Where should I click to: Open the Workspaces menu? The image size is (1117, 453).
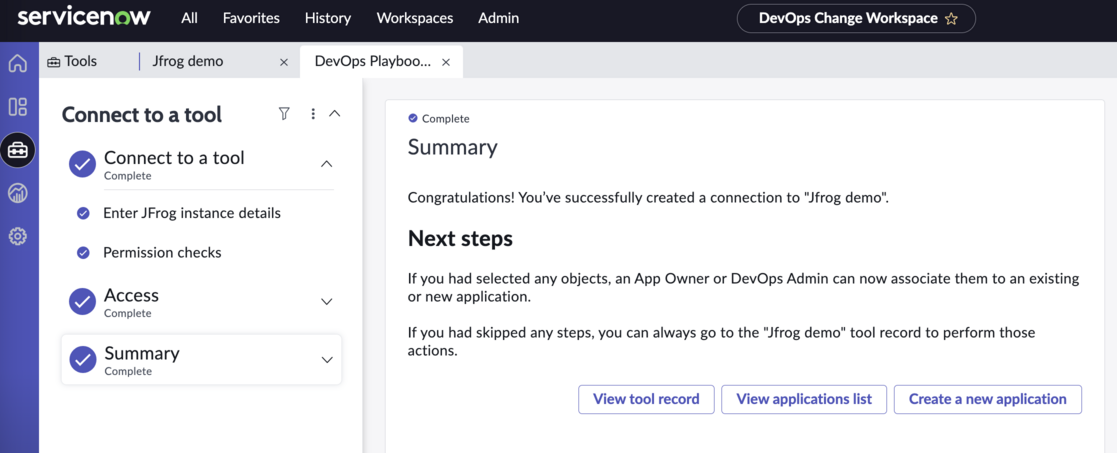(415, 19)
